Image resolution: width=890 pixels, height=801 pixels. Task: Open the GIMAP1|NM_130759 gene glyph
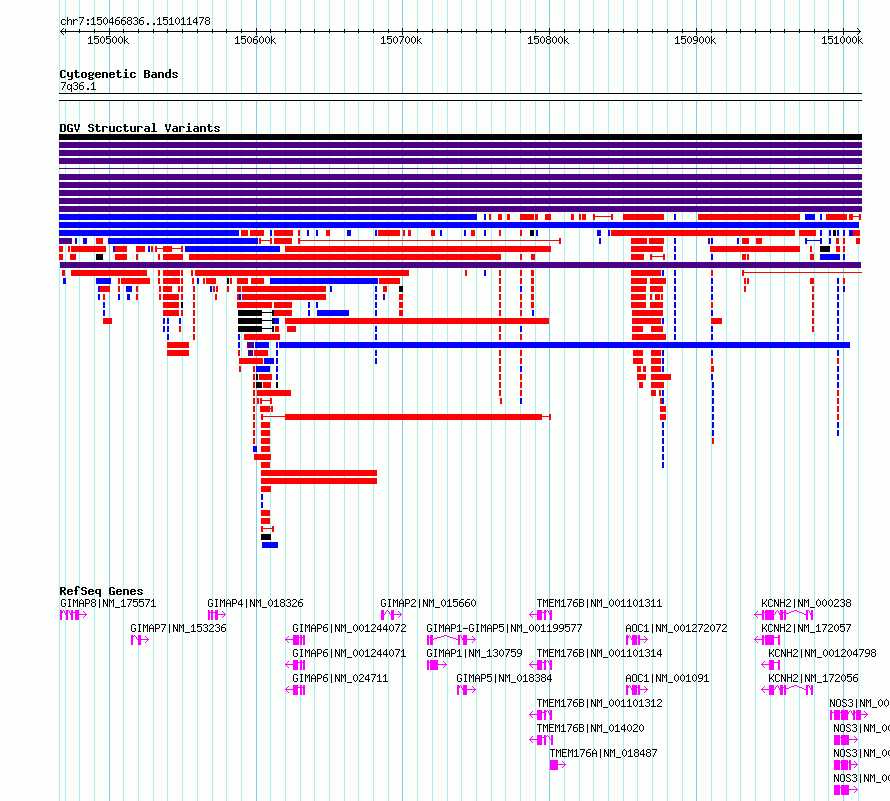click(x=436, y=665)
